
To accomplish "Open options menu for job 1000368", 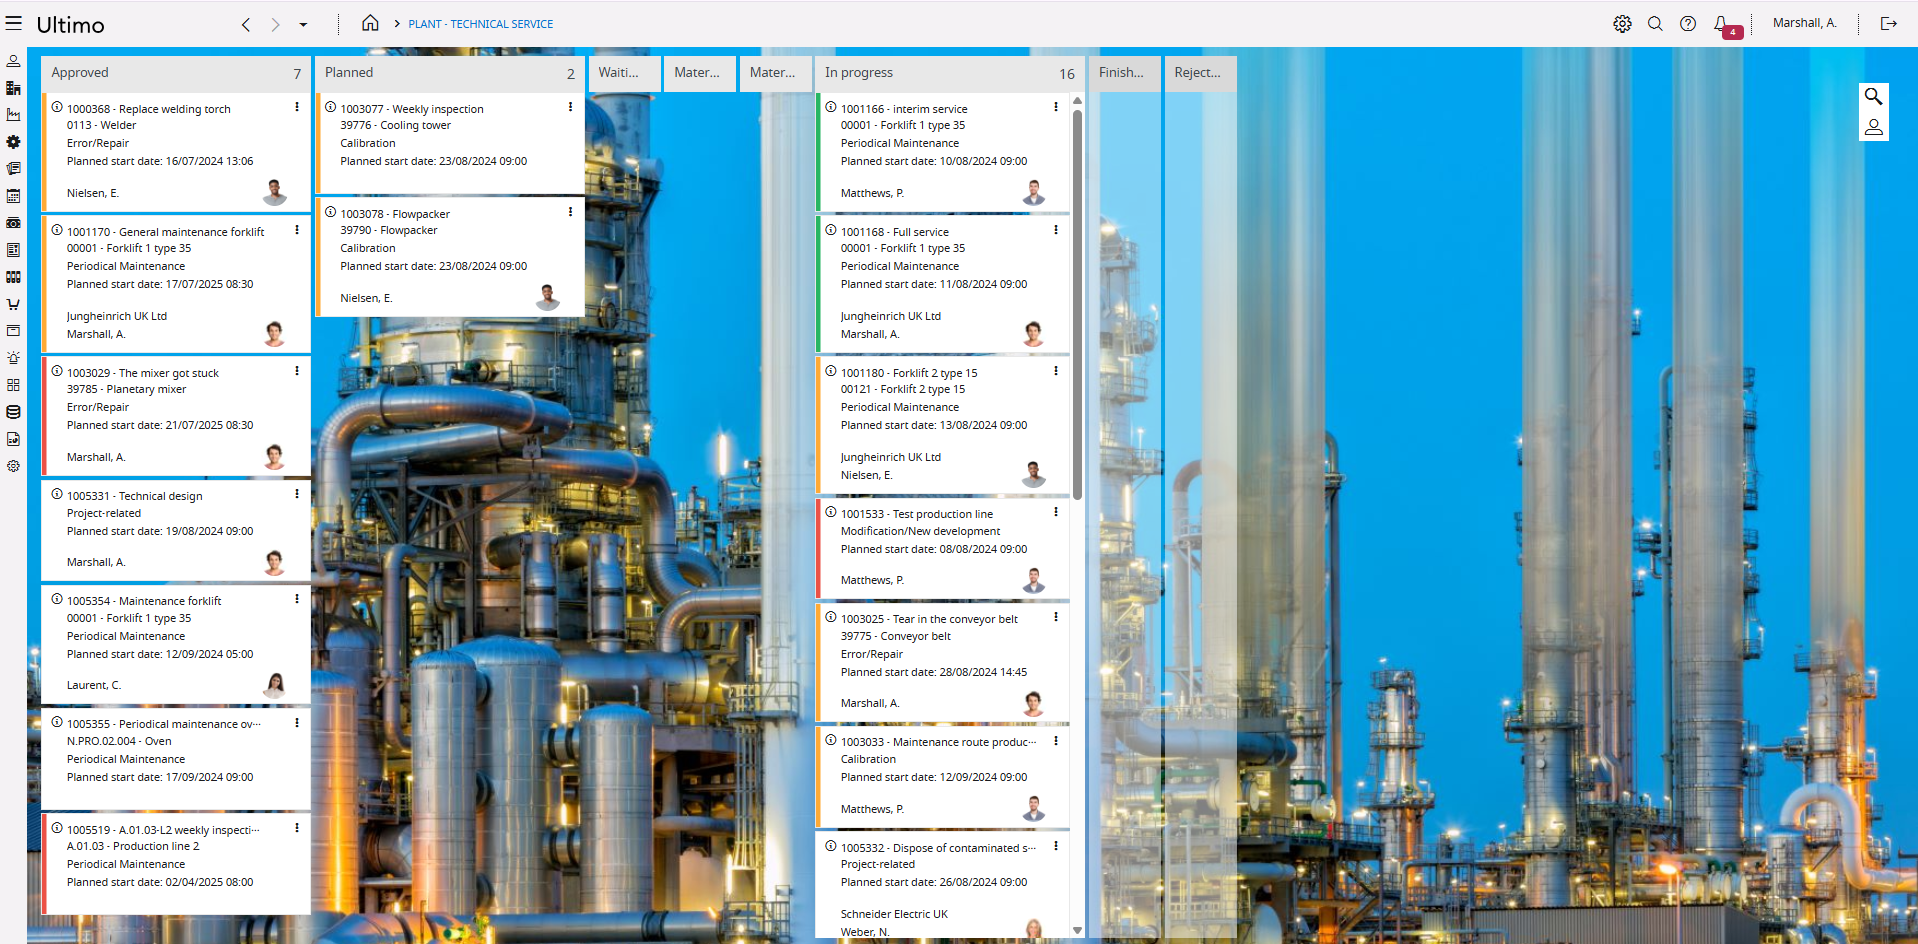I will 297,107.
